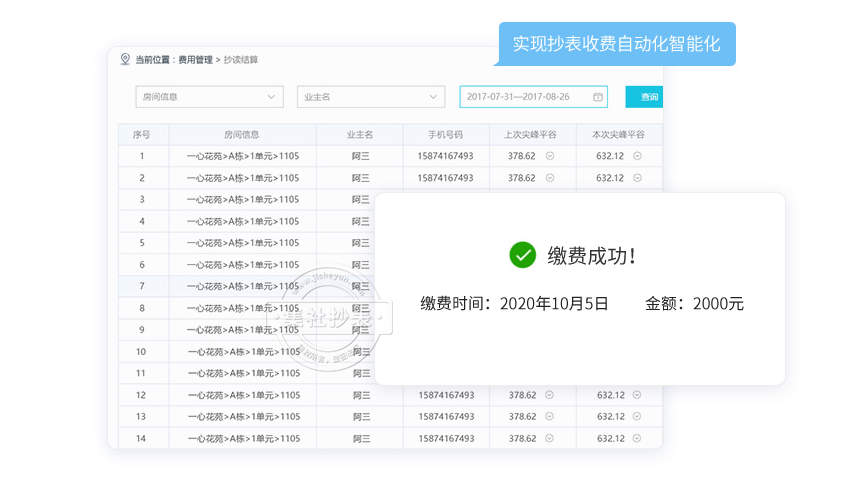The width and height of the screenshot is (850, 484).
Task: Click the circle arrow icon beside 378.62 in row 1
Action: click(x=550, y=156)
